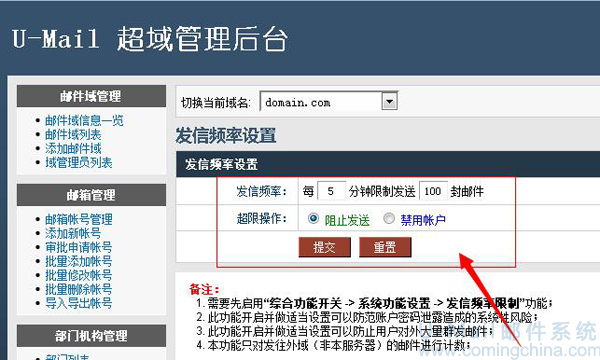Select the 禁用帐户 radio button
Screen dimensions: 600x360
[389, 218]
